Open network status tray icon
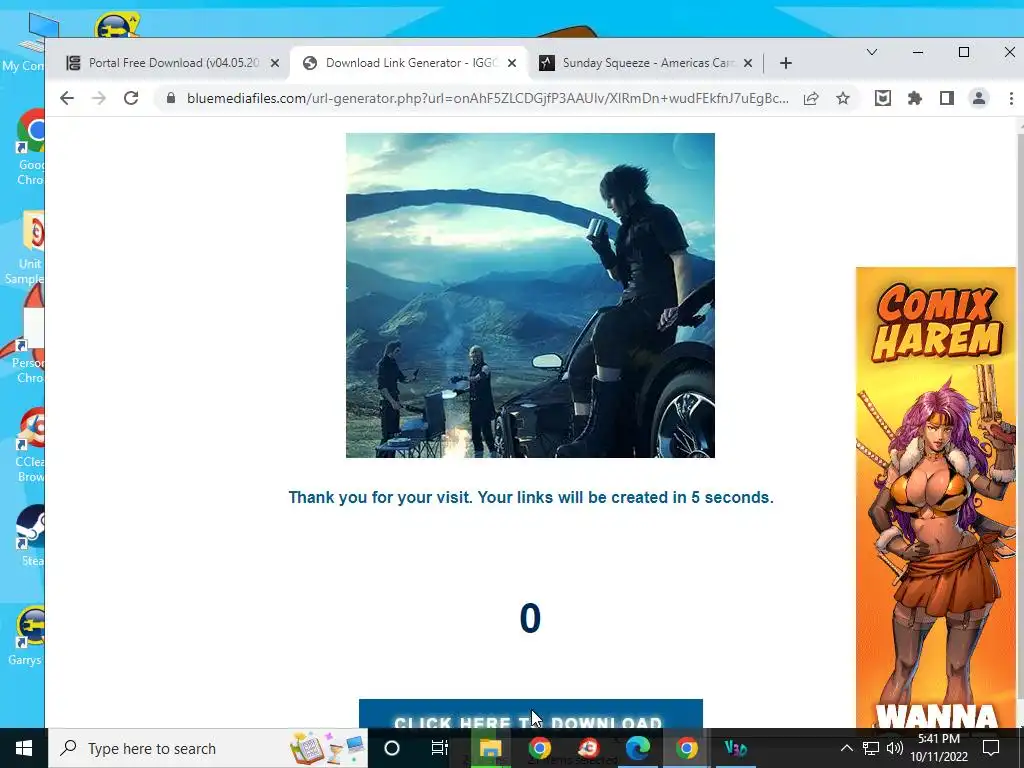Viewport: 1024px width, 768px height. click(871, 748)
